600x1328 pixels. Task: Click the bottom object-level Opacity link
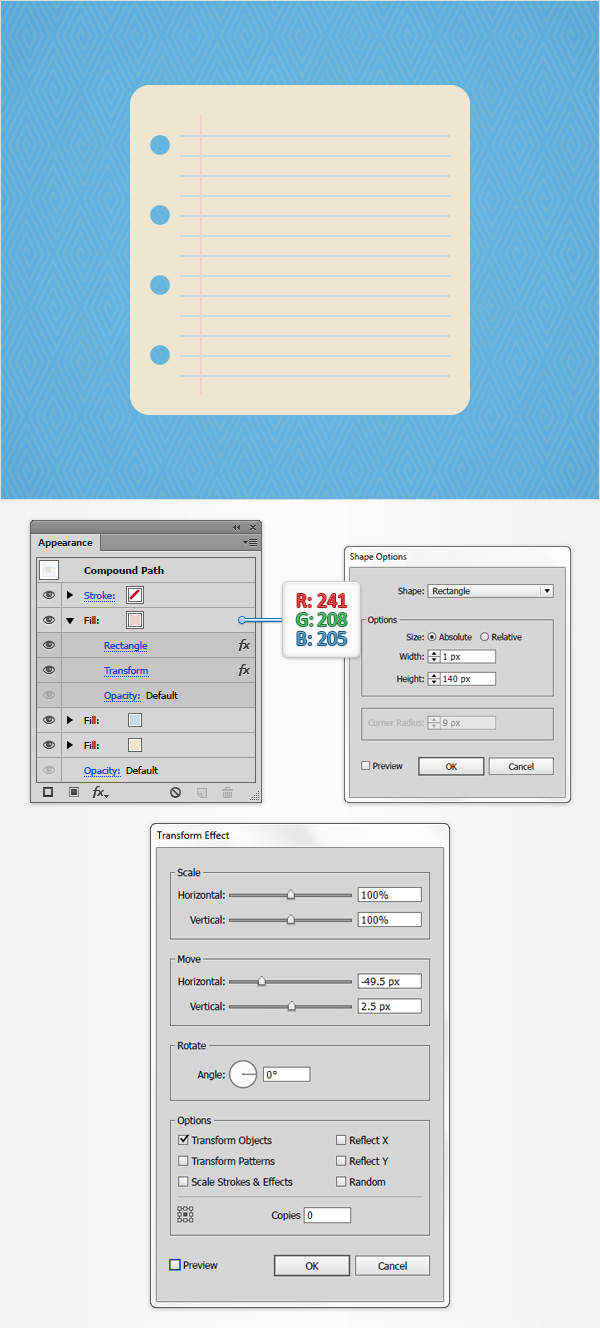pos(102,770)
